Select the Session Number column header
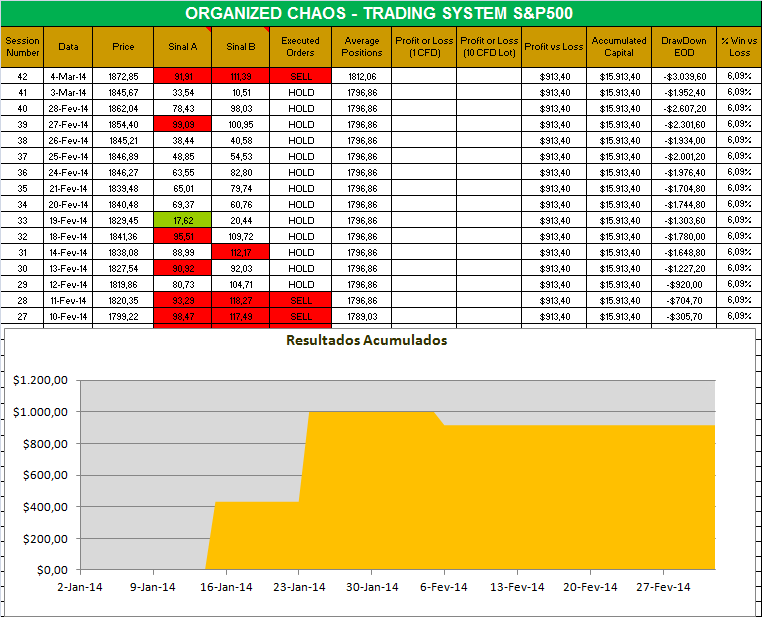The image size is (762, 617). 22,47
